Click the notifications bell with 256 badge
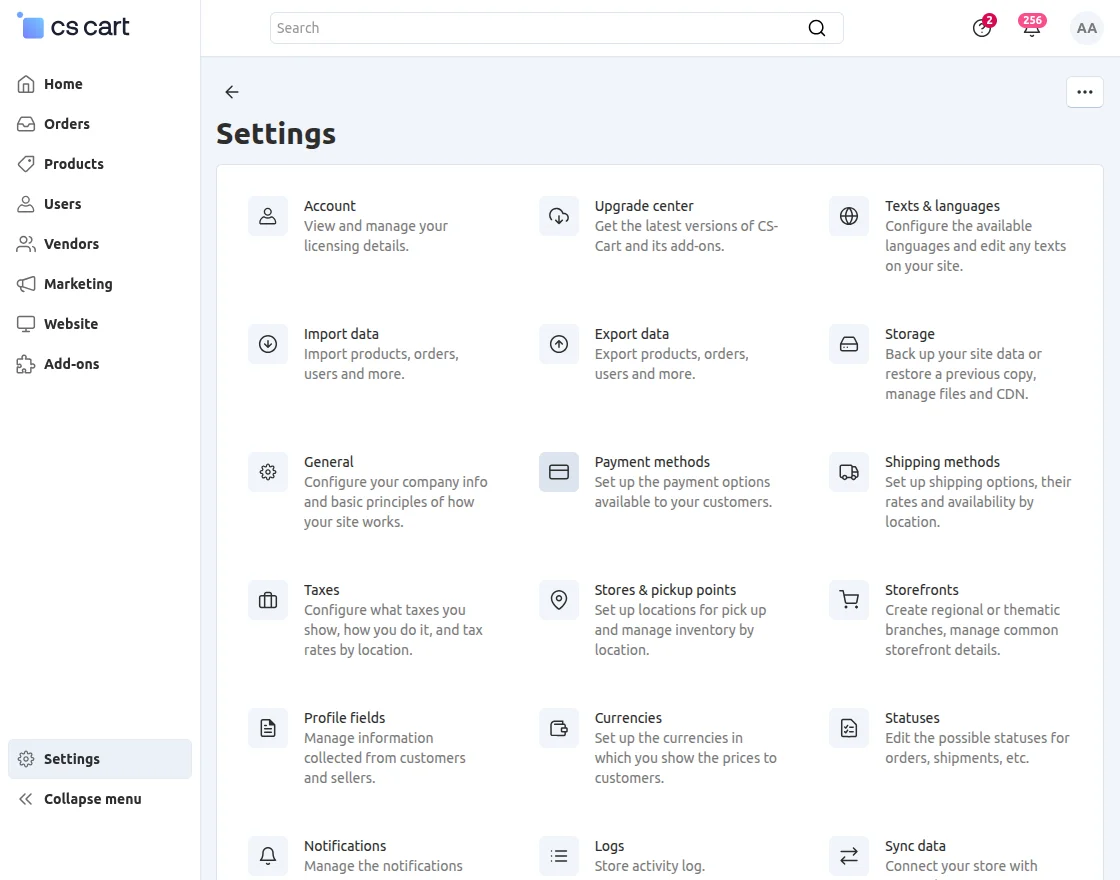The height and width of the screenshot is (880, 1120). 1031,28
